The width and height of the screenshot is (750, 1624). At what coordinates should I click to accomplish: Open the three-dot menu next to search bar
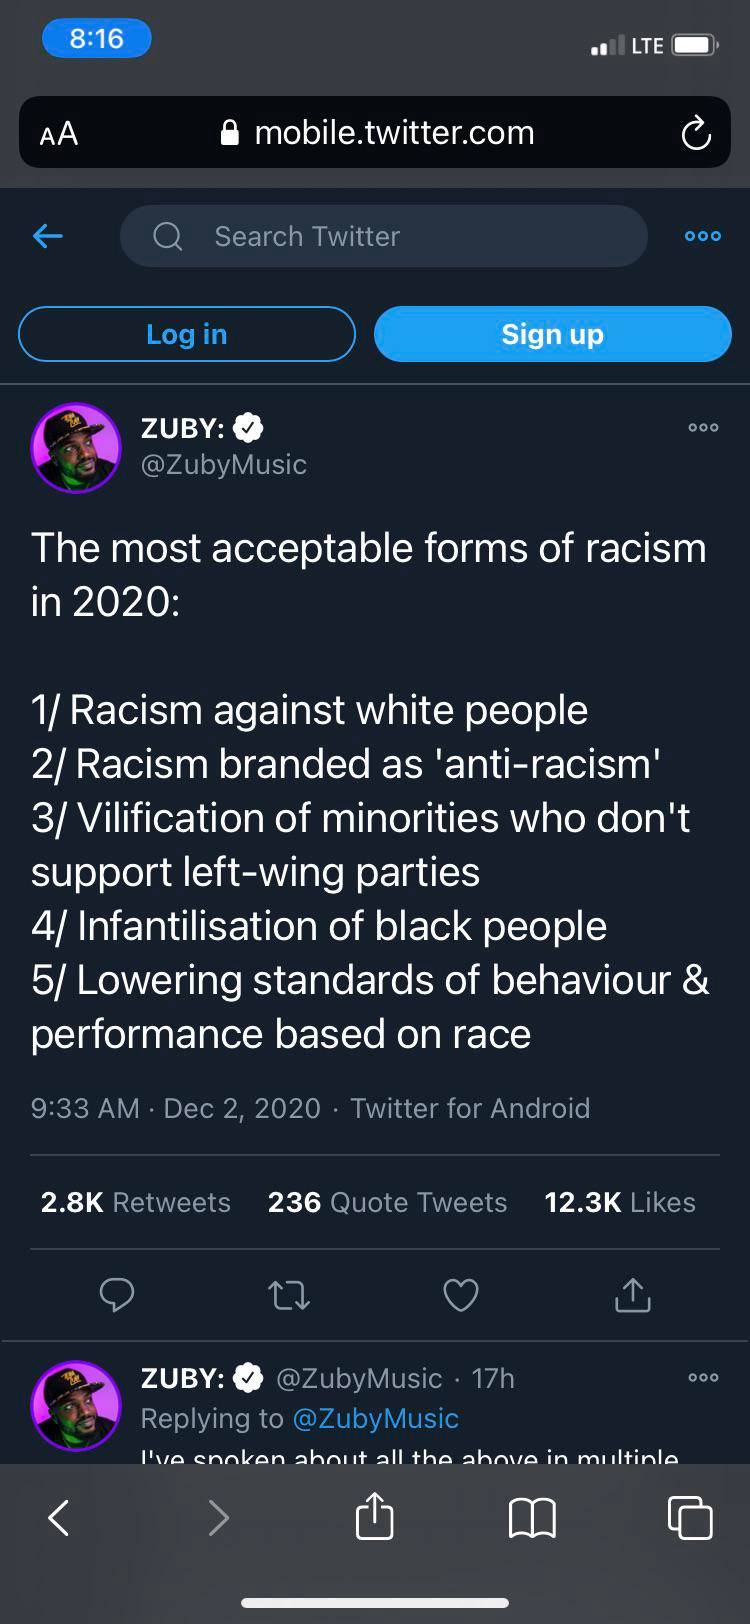coord(702,236)
